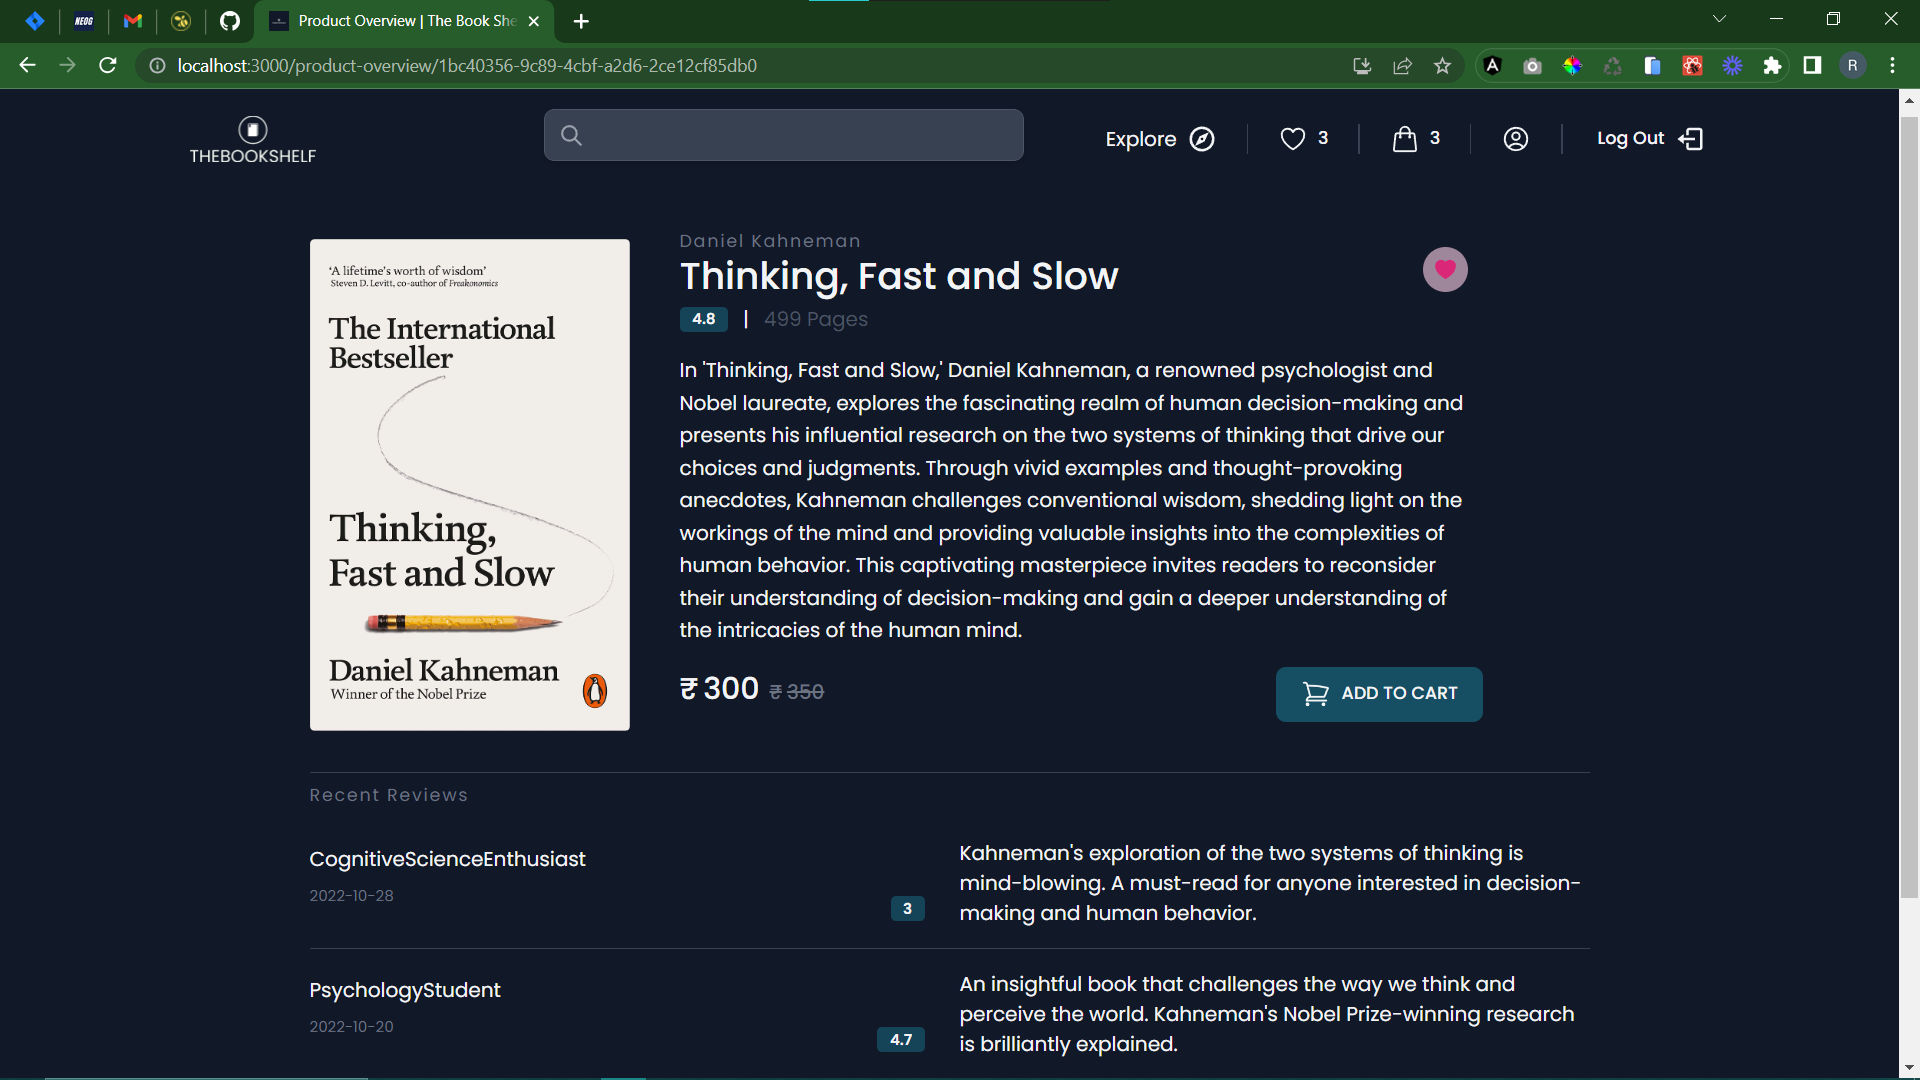
Task: Click the Explore compass icon
Action: (x=1202, y=139)
